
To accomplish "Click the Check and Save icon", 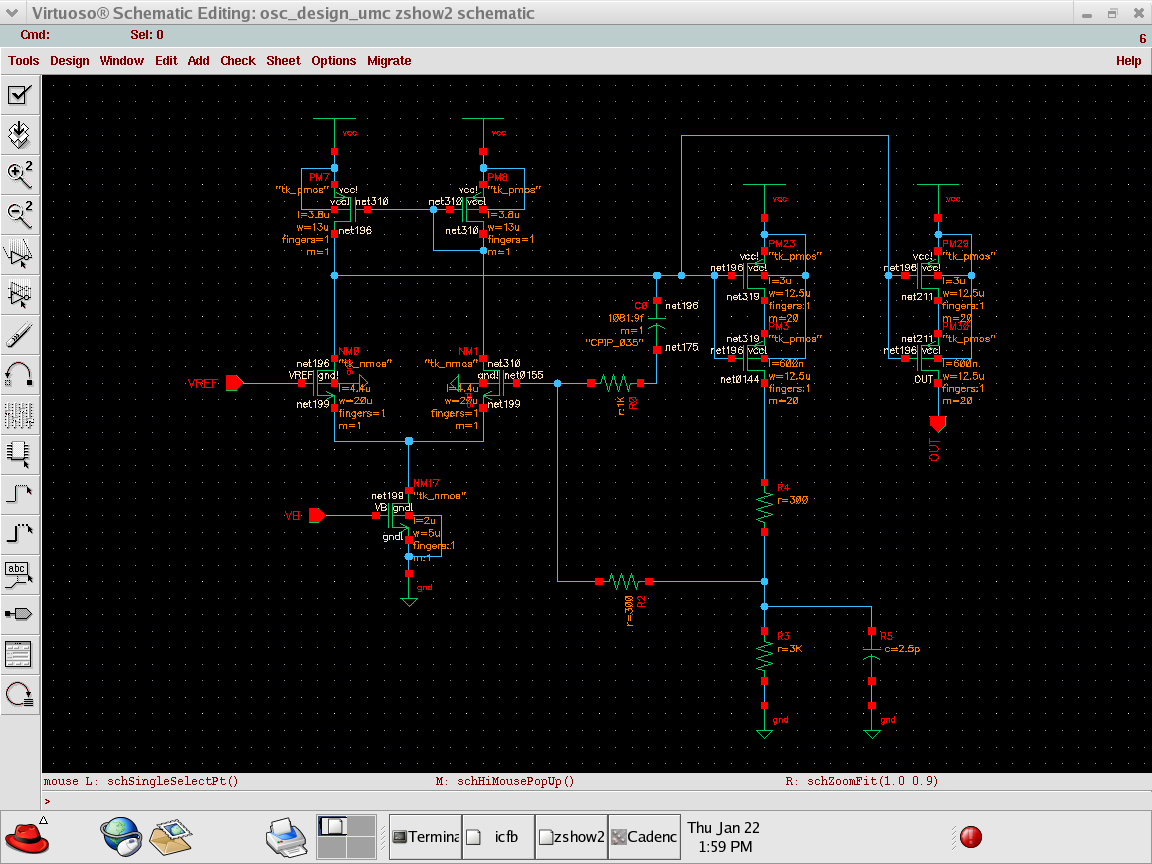I will tap(20, 95).
